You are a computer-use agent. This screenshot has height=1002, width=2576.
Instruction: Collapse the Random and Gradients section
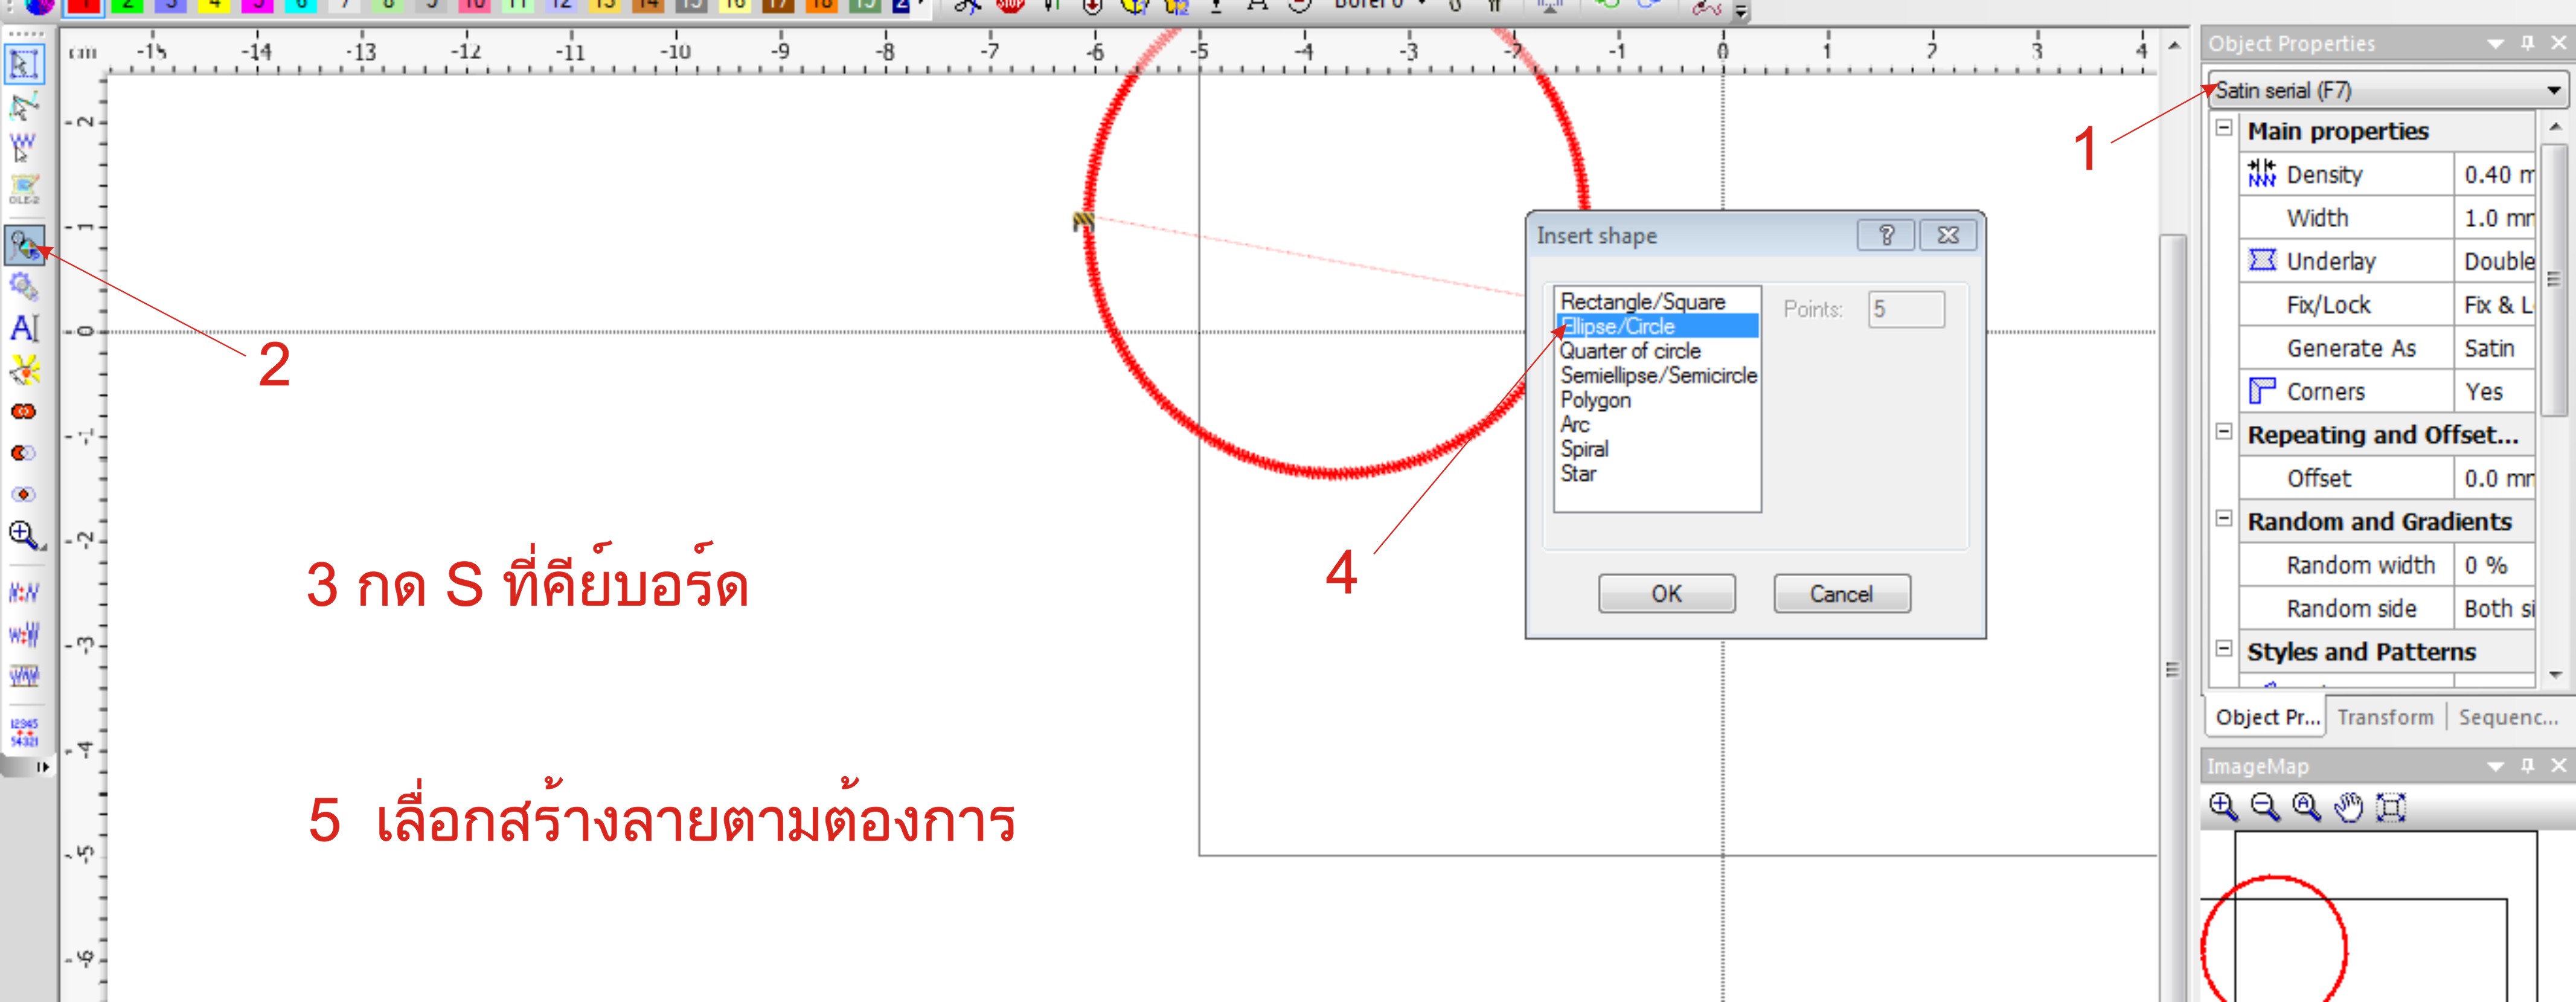tap(2224, 519)
